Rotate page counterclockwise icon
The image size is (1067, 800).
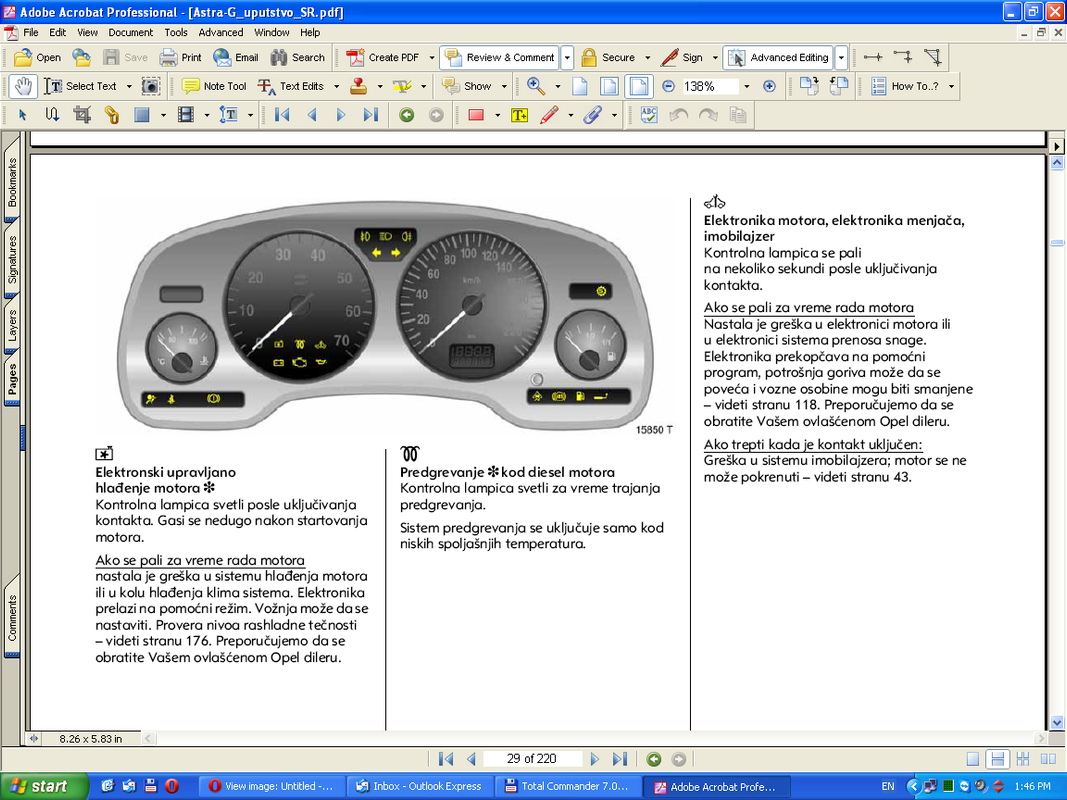point(839,86)
